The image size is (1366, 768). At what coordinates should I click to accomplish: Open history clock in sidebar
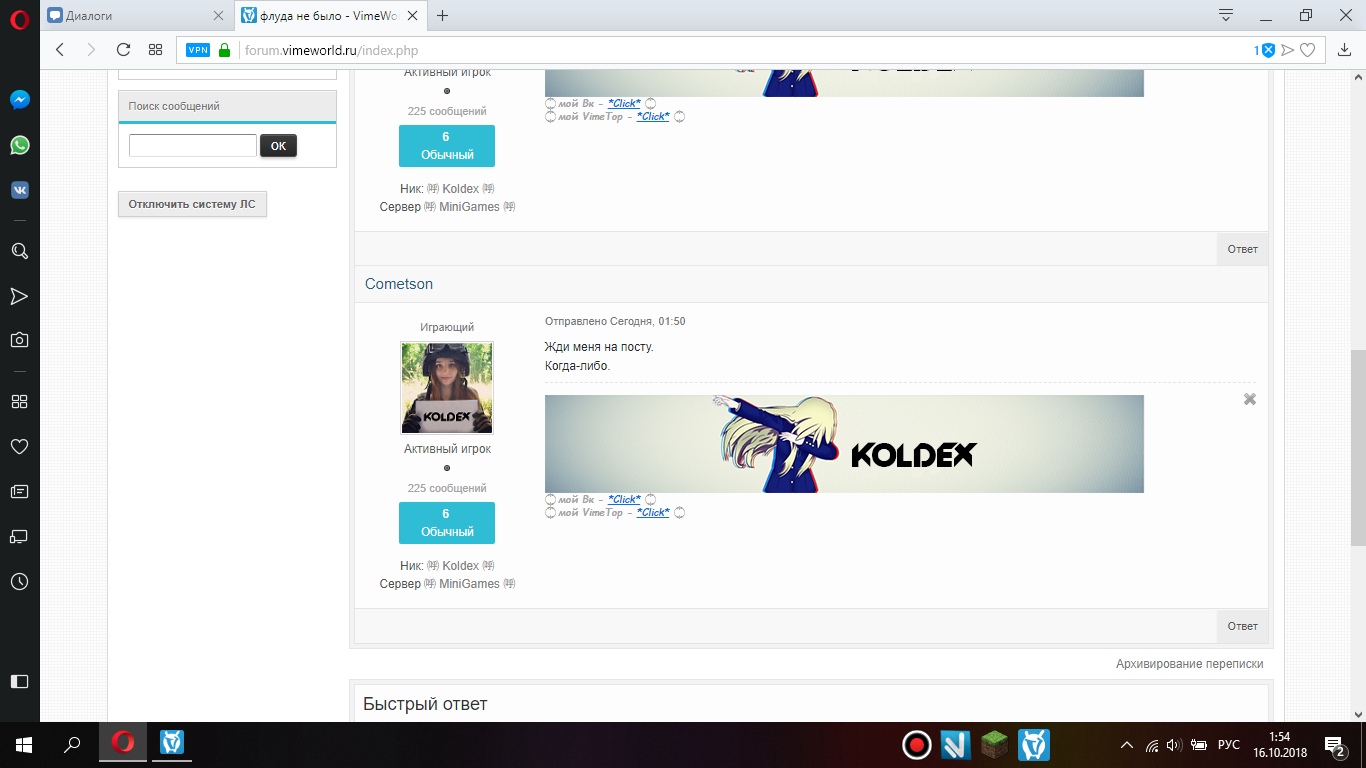point(19,581)
